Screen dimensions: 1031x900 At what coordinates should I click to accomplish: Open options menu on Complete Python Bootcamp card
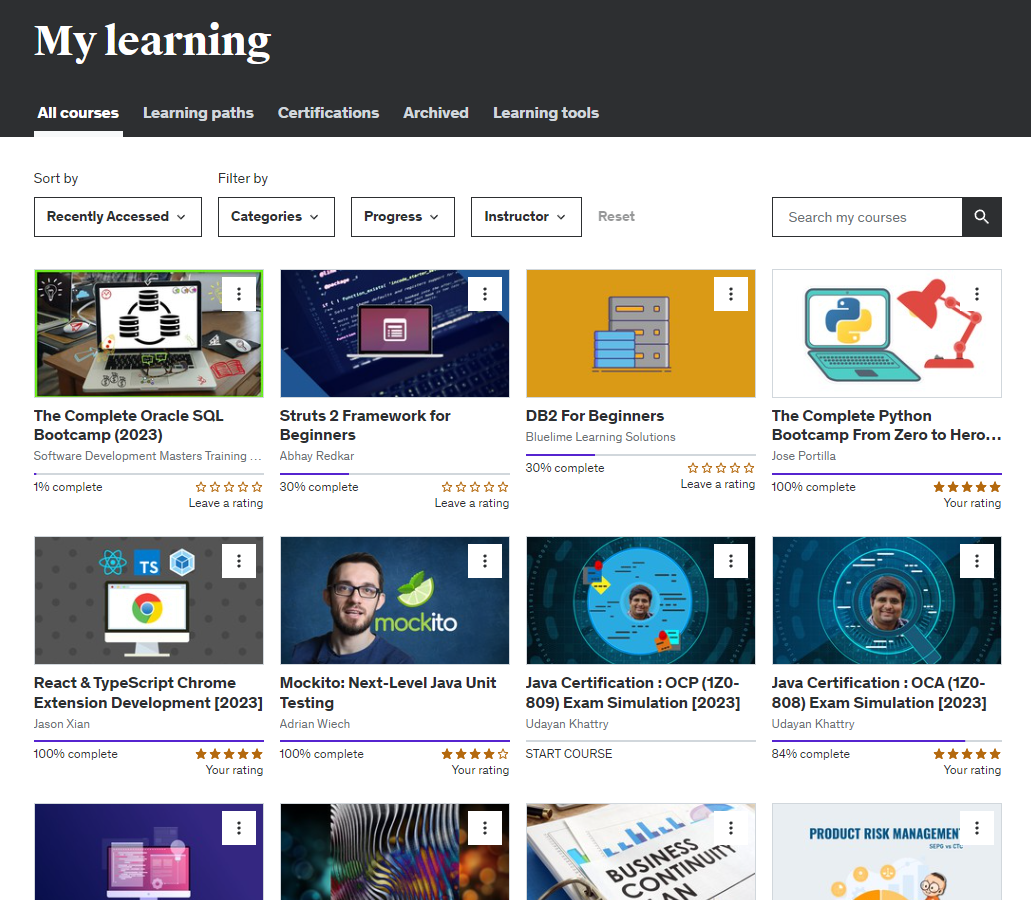(x=977, y=294)
